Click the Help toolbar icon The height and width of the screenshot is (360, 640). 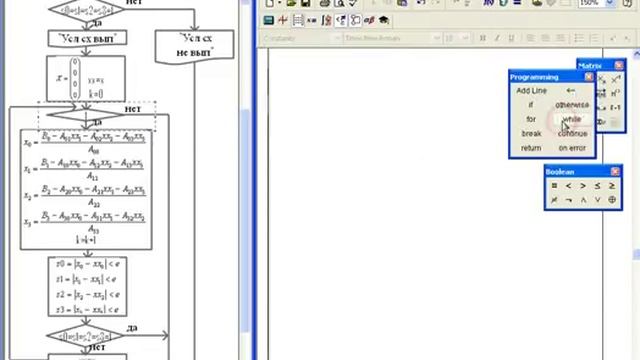pos(627,3)
